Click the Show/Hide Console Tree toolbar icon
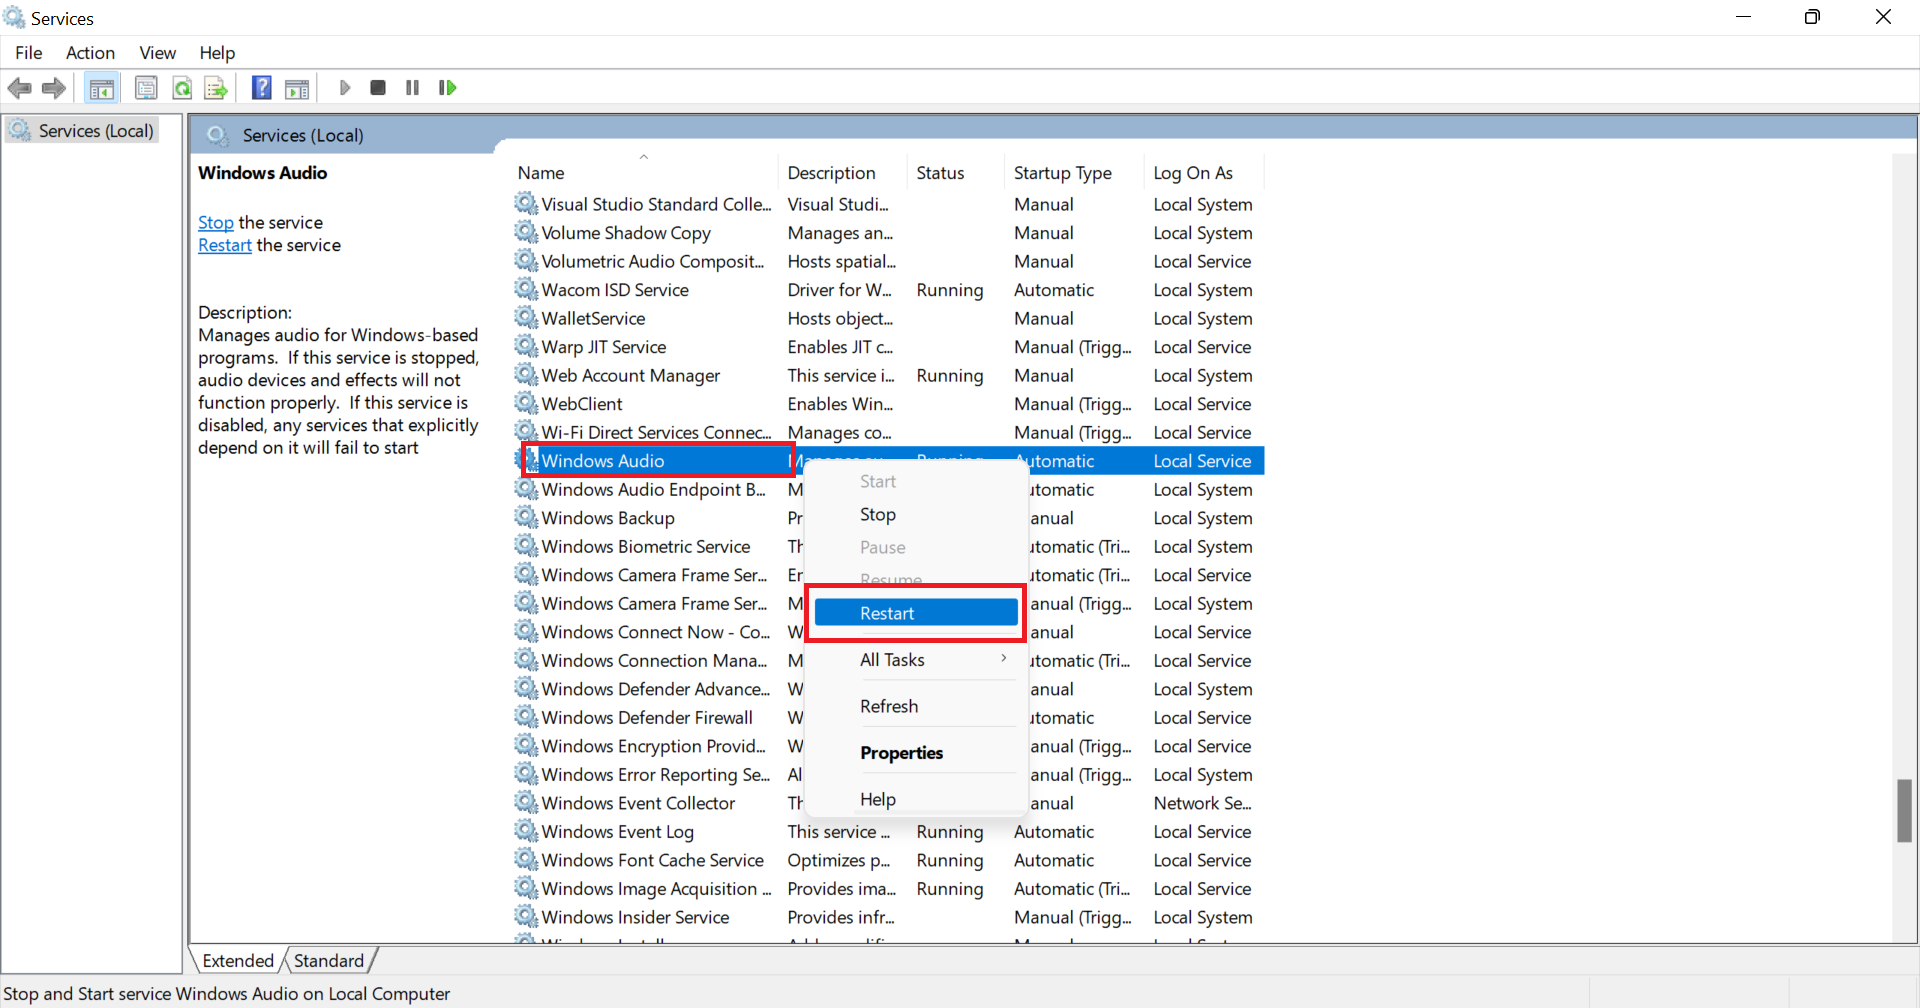This screenshot has height=1008, width=1920. [x=101, y=89]
